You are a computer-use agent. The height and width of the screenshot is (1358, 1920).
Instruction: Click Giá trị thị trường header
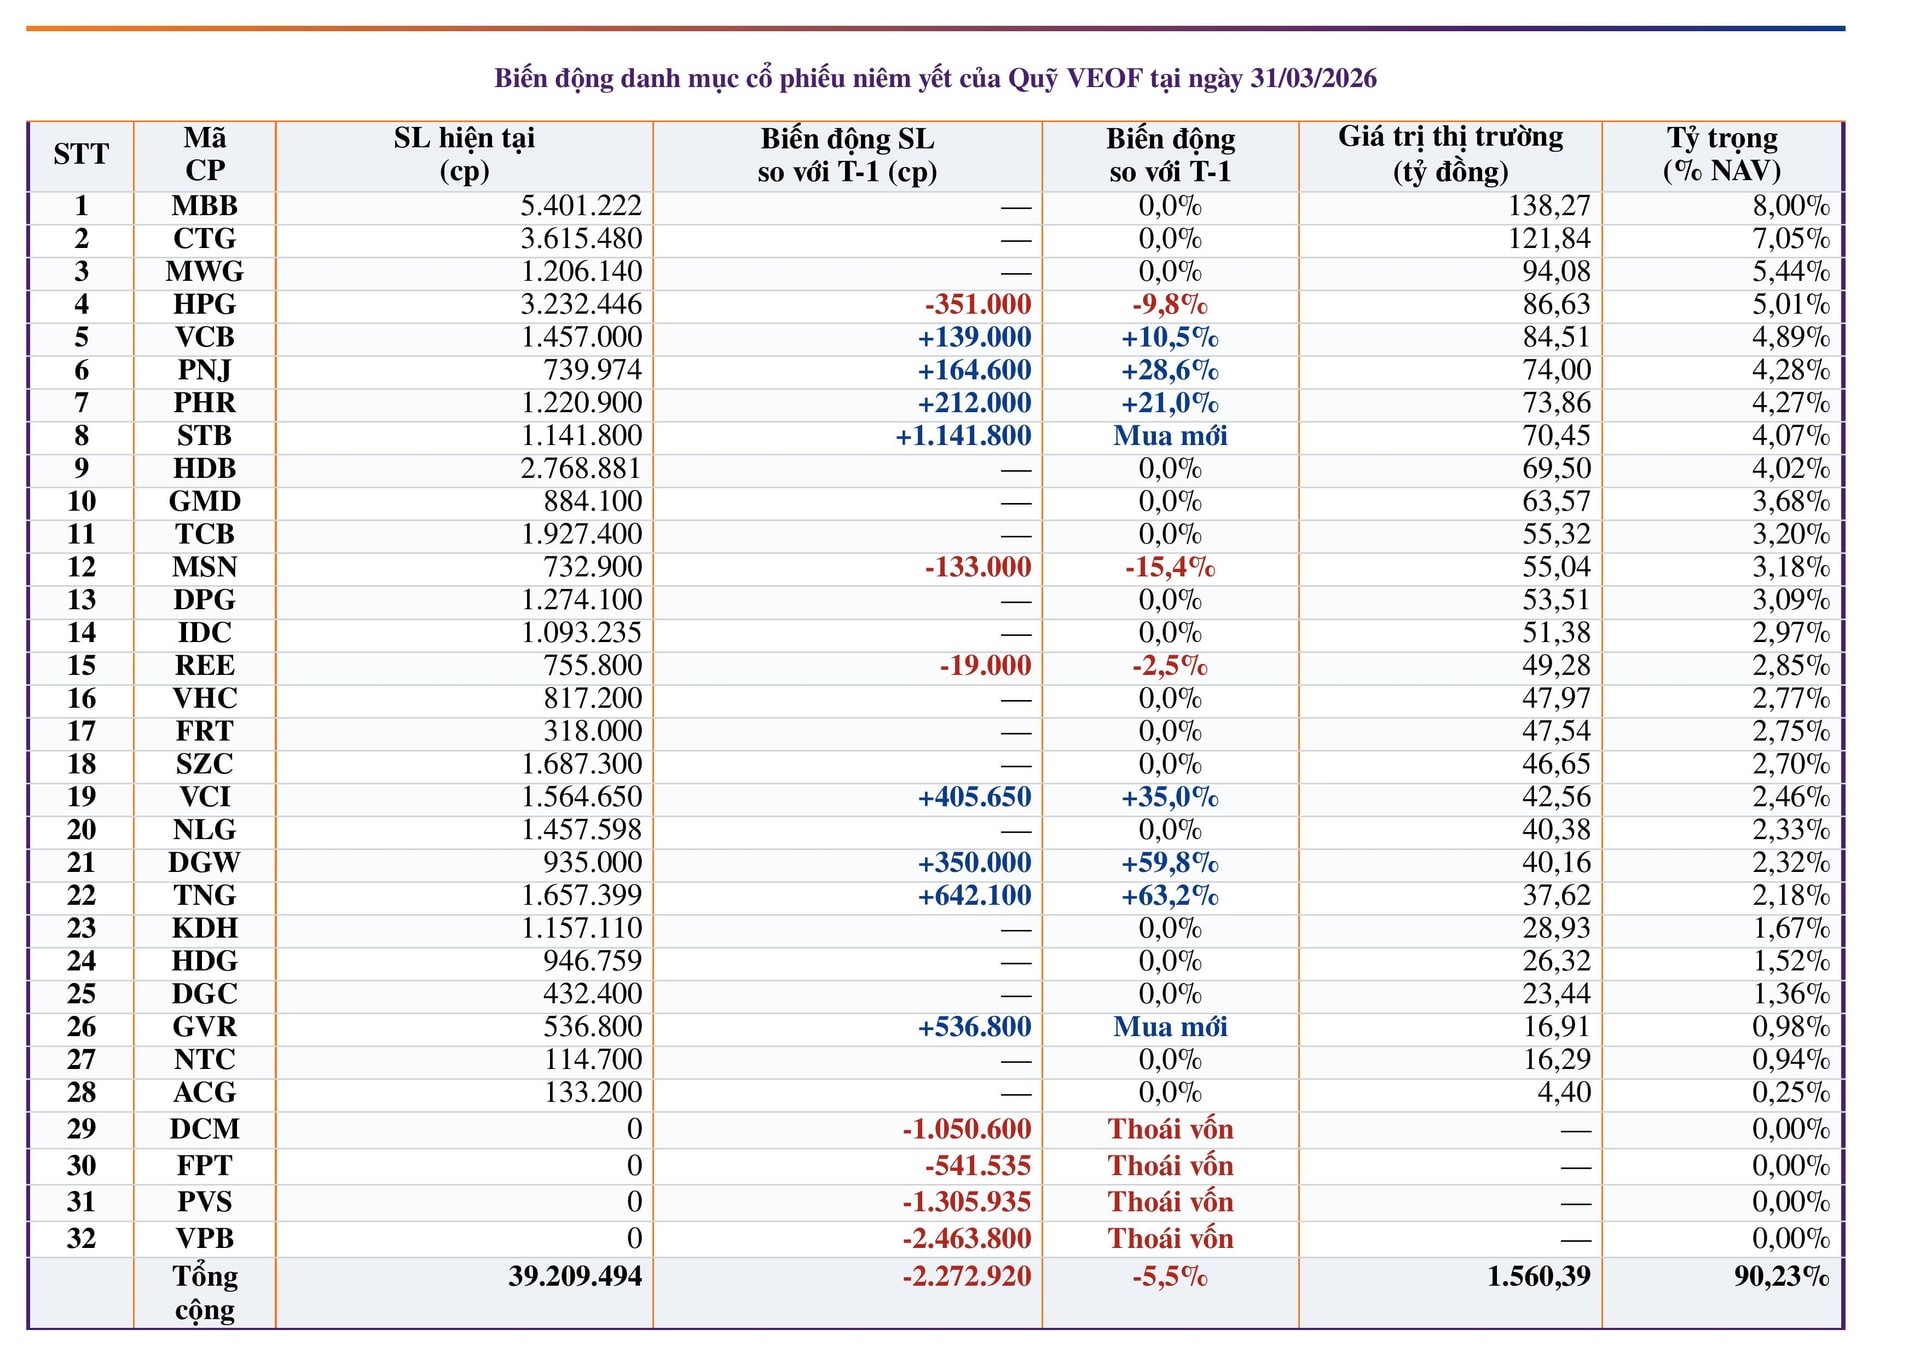click(x=1450, y=154)
